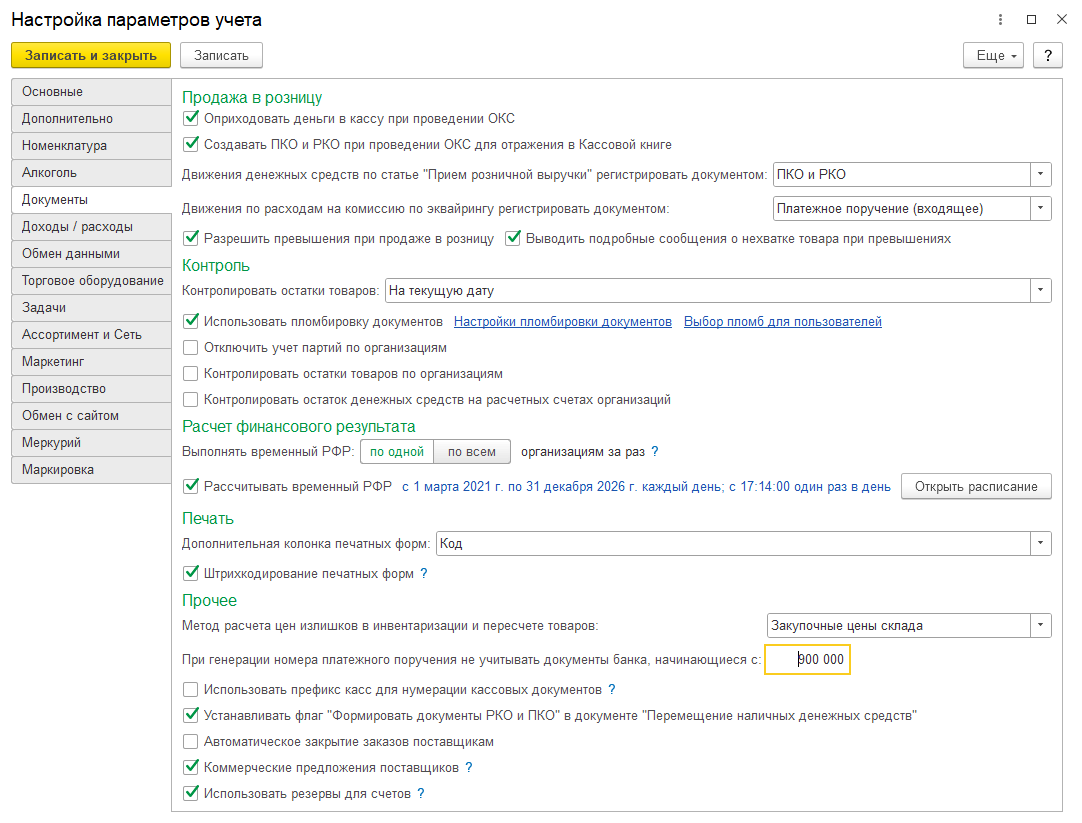This screenshot has width=1082, height=823.
Task: Enable Отключить учет партий по организациям
Action: (x=191, y=348)
